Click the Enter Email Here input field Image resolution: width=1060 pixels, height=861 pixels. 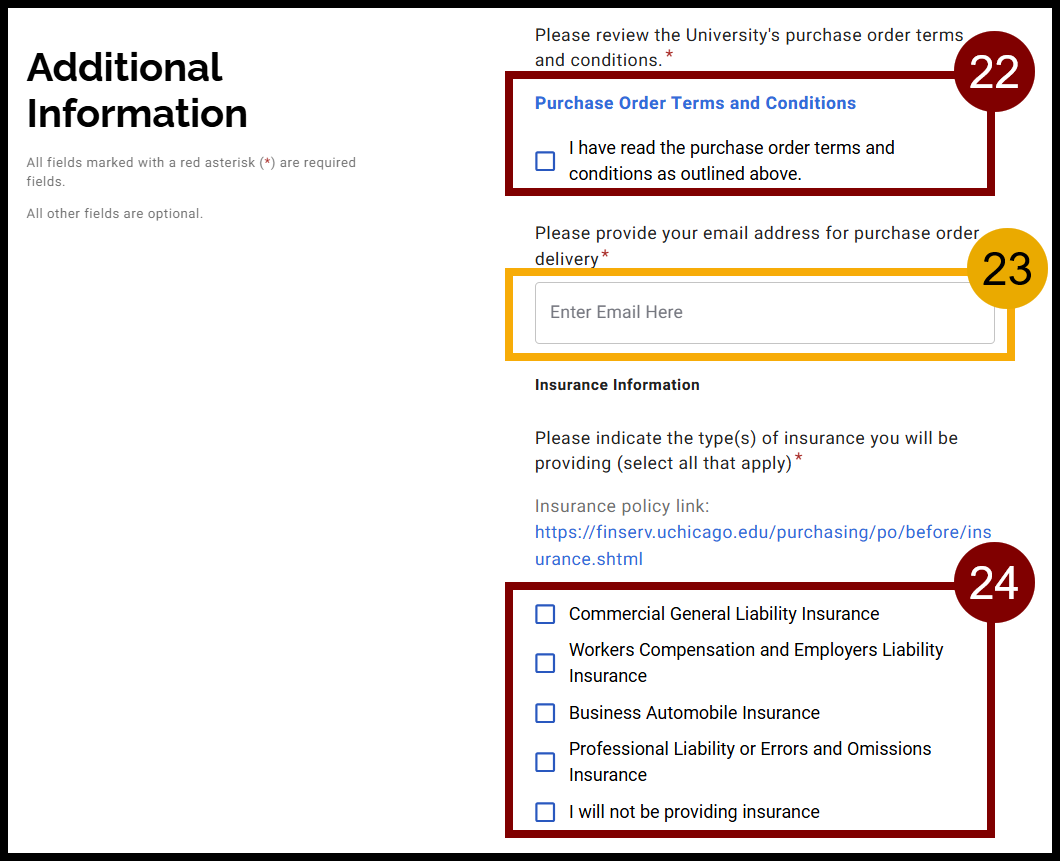coord(764,312)
